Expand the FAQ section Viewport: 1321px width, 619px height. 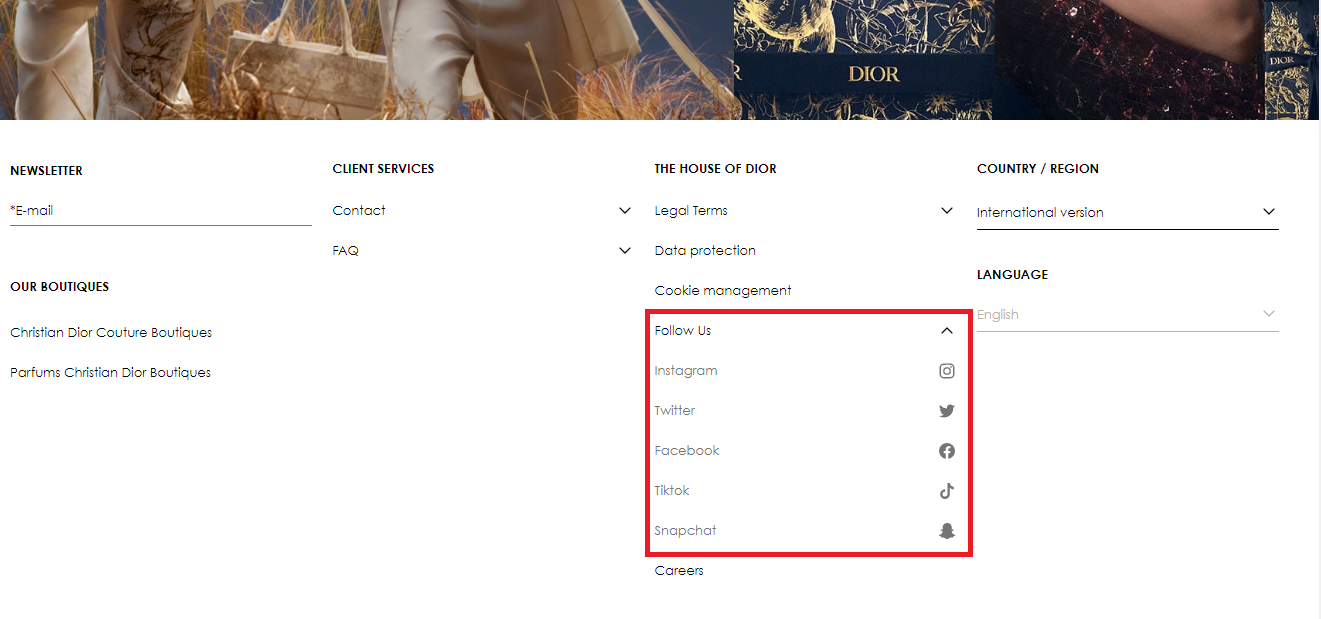(x=624, y=251)
